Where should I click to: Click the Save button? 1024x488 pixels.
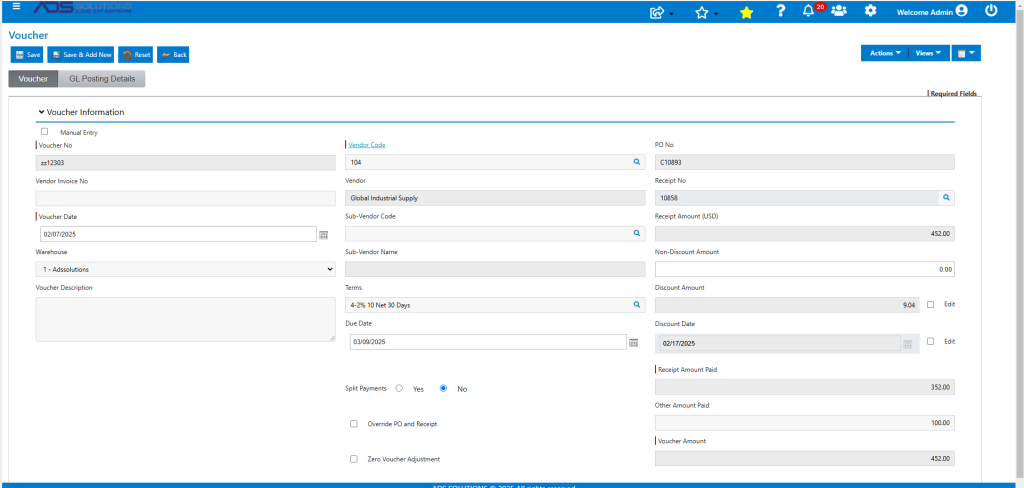click(27, 55)
